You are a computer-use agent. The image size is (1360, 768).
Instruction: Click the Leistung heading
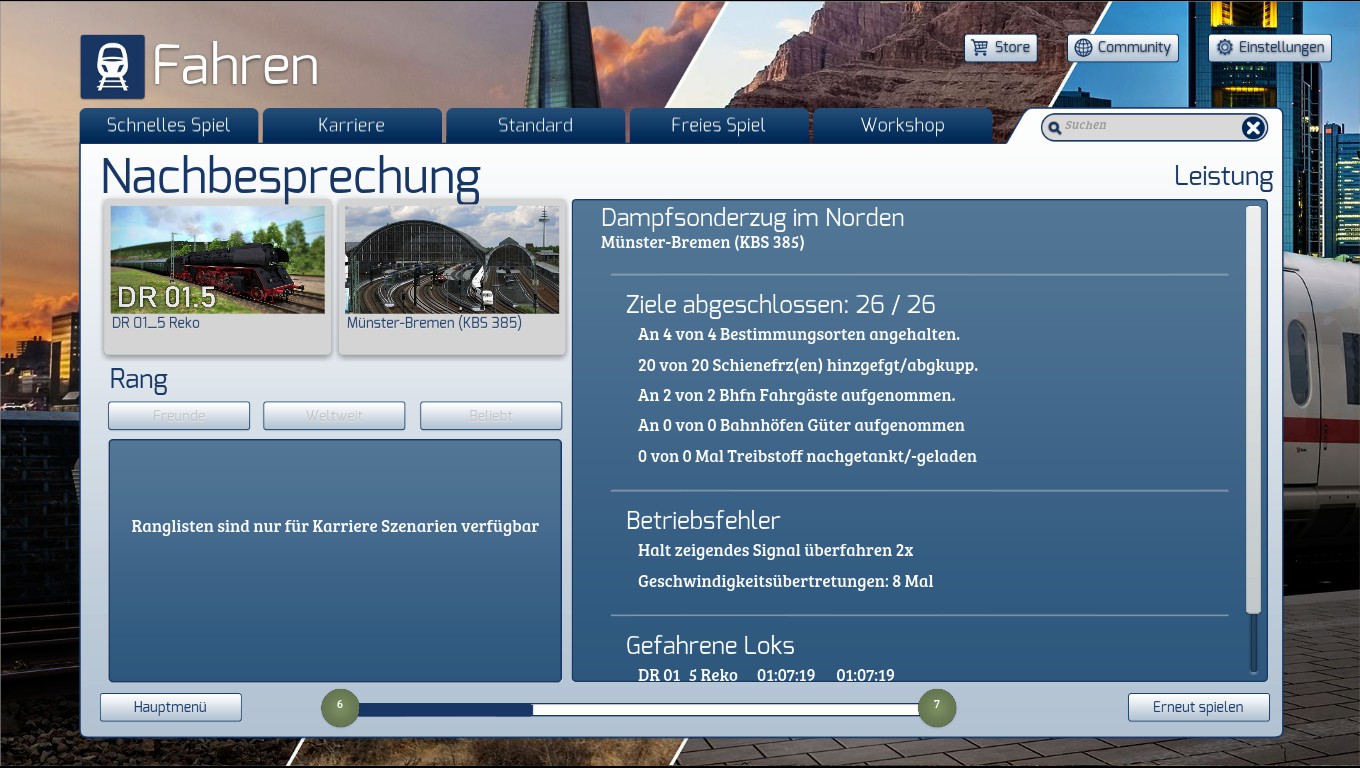point(1223,177)
